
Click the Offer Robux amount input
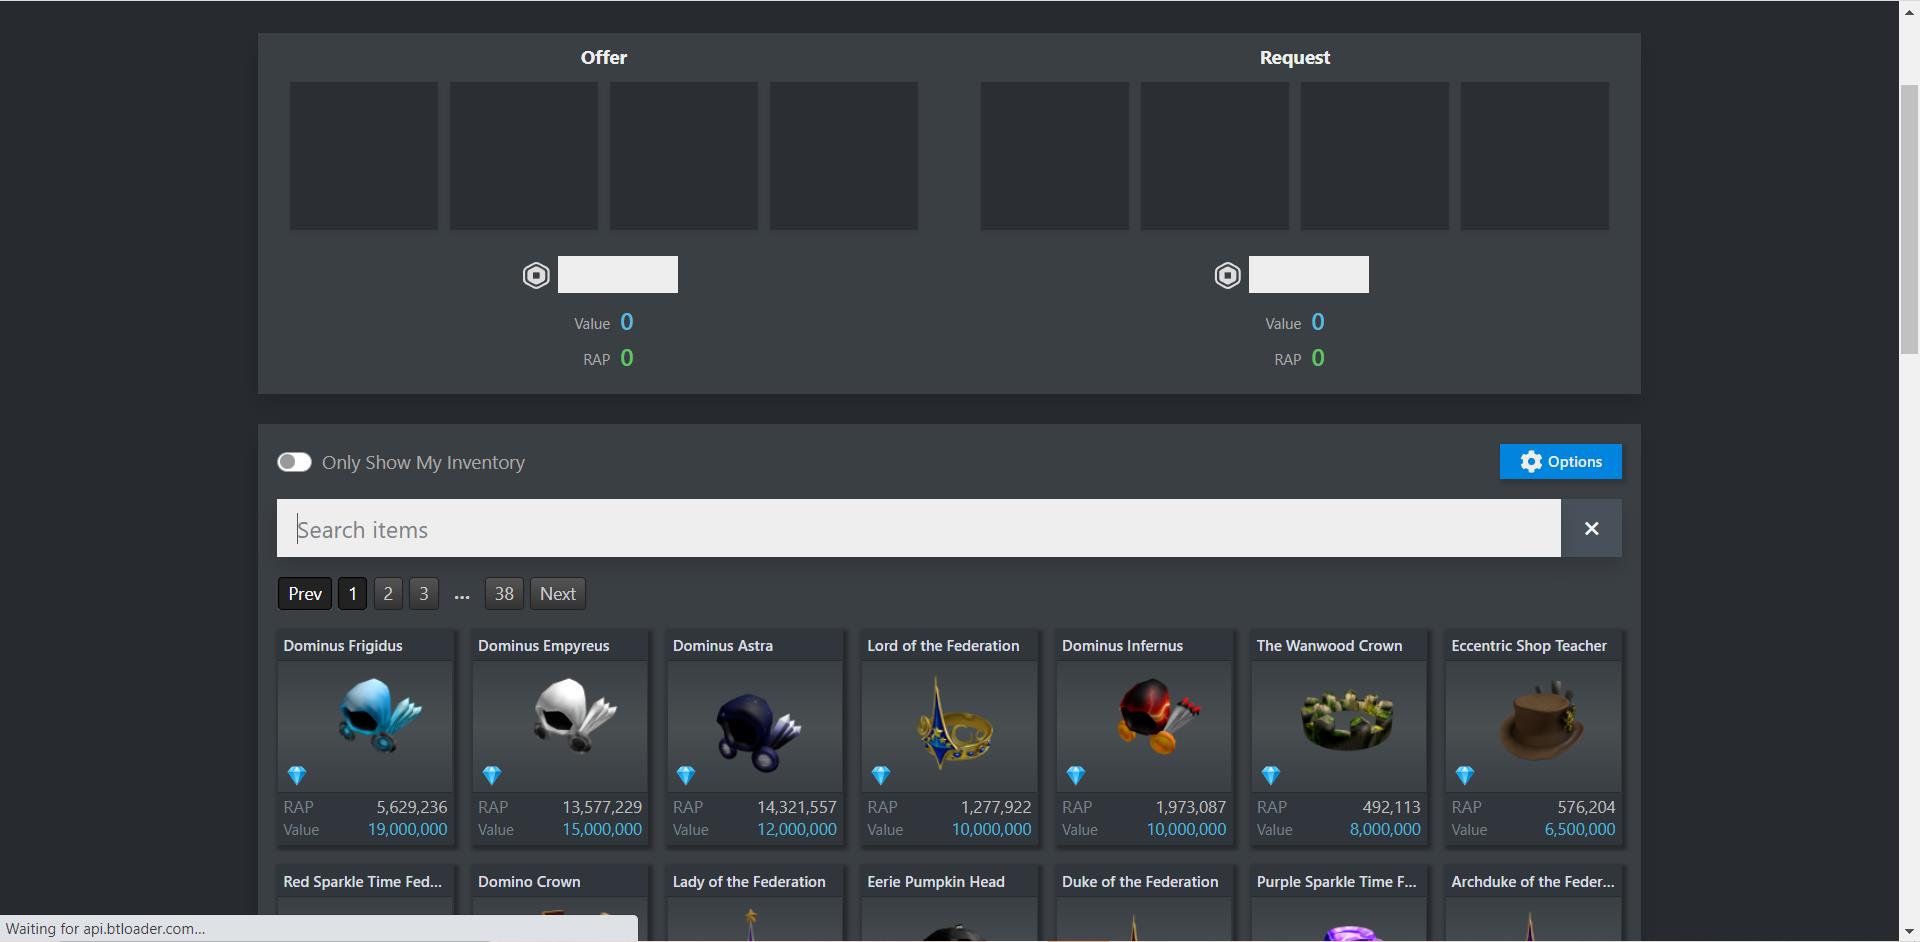pyautogui.click(x=618, y=274)
